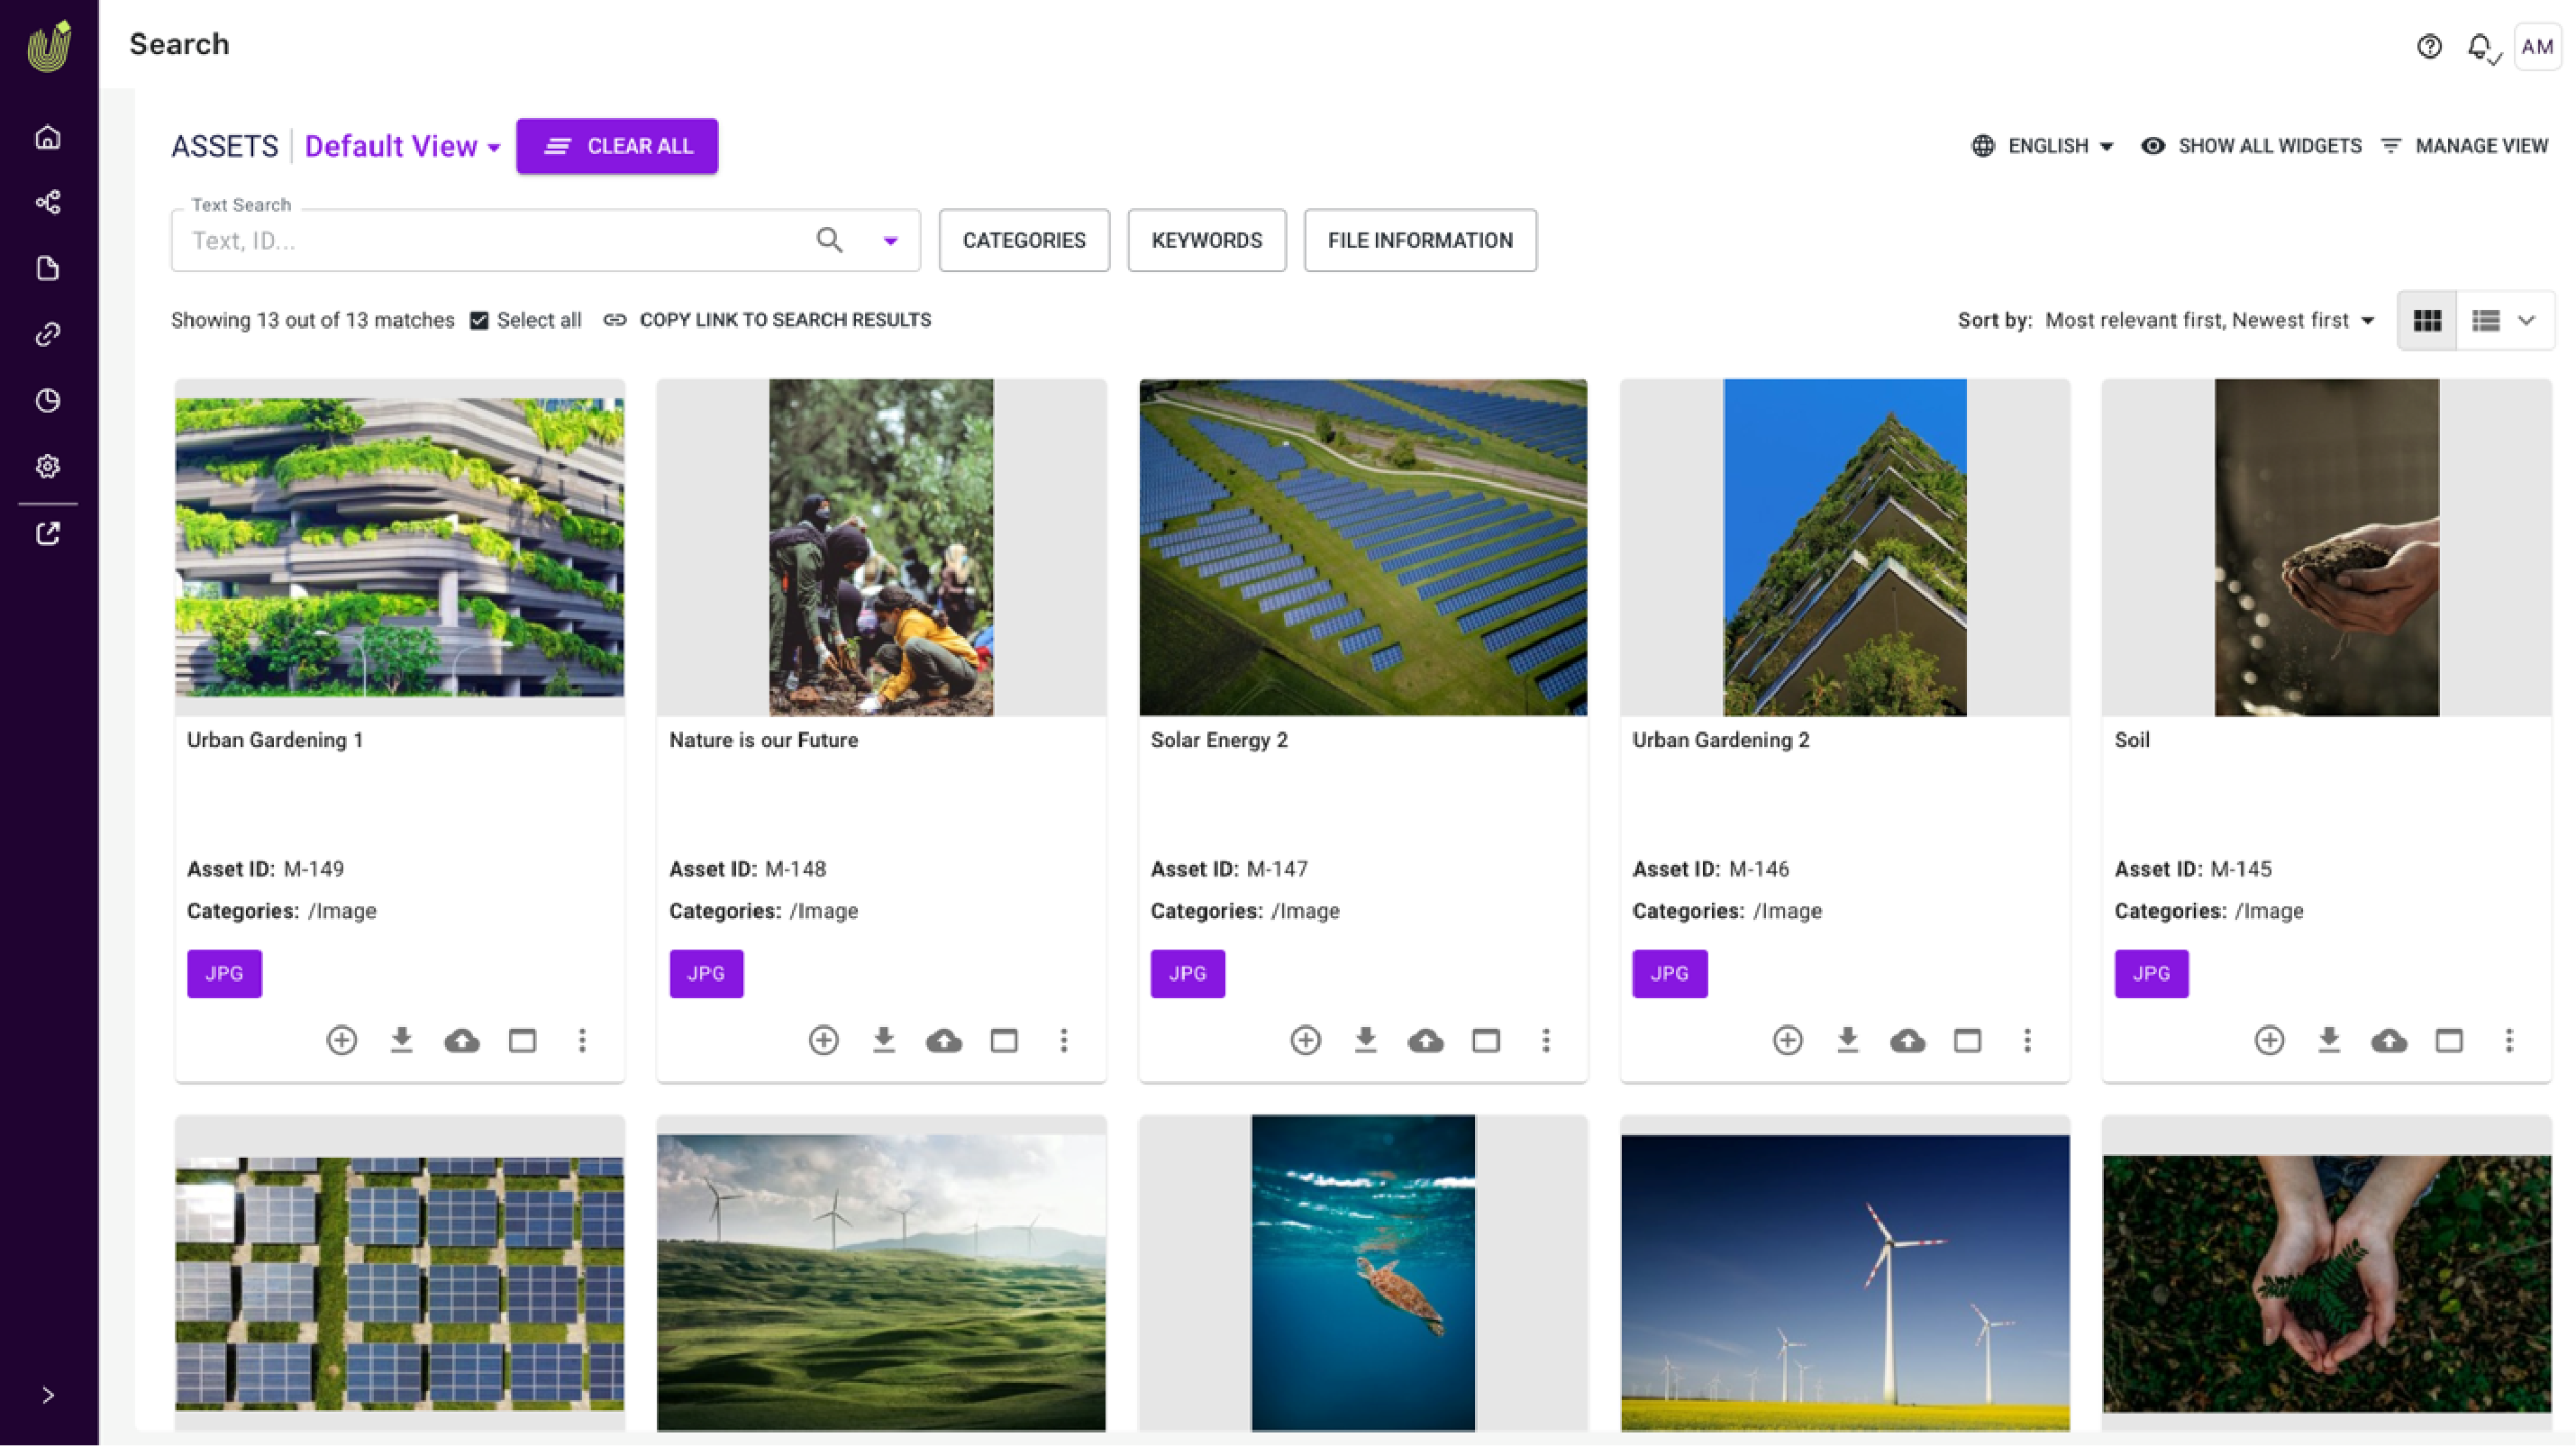
Task: Click the external link icon in sidebar
Action: tap(48, 534)
